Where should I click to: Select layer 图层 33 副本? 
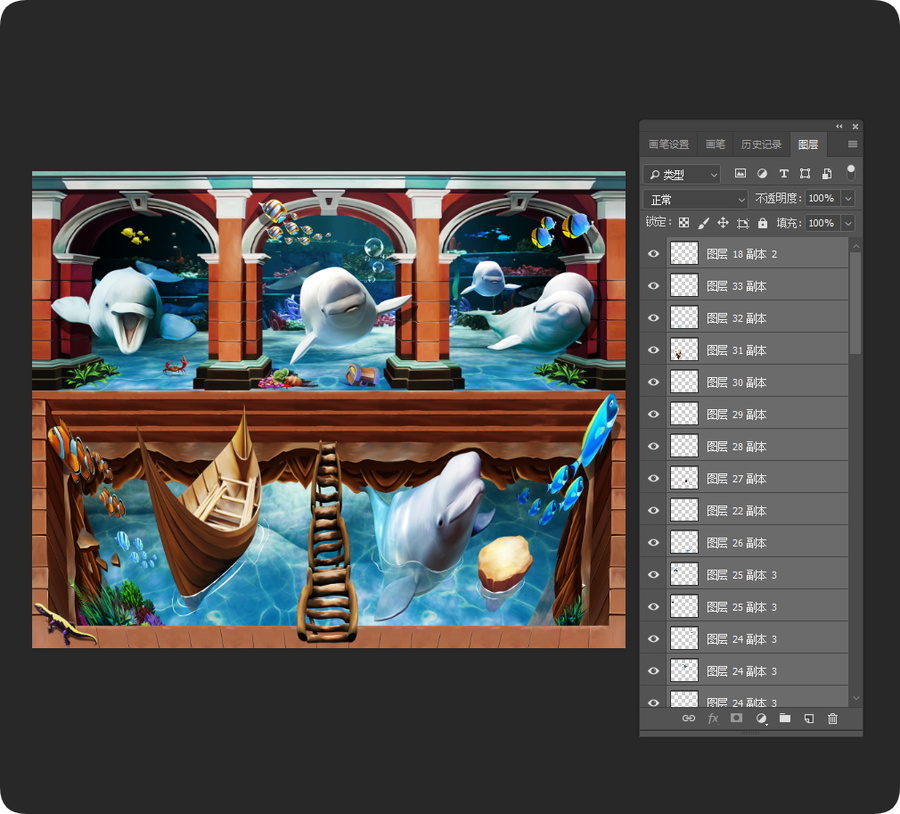(757, 286)
